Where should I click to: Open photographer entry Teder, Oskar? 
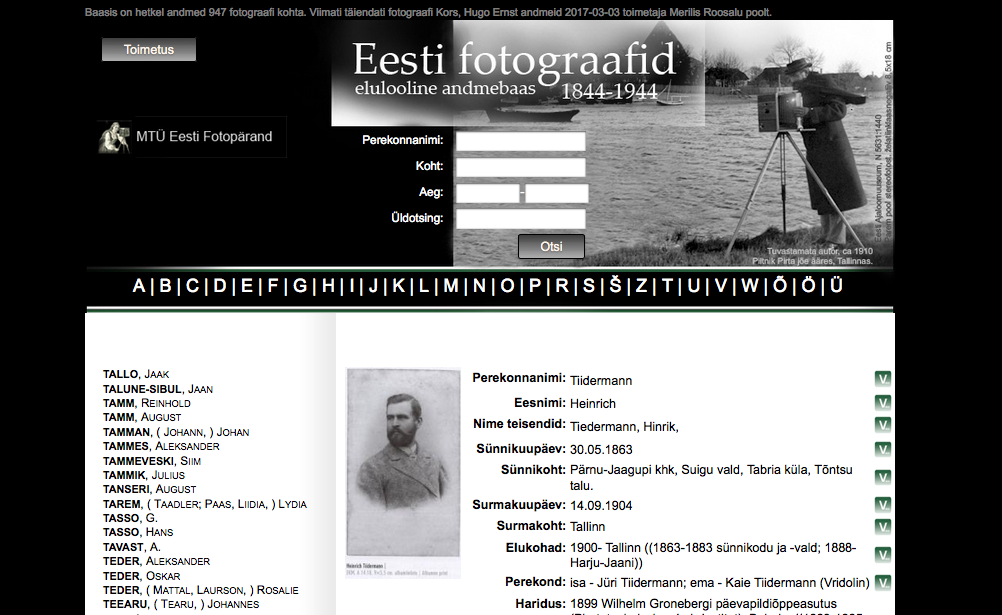click(142, 575)
